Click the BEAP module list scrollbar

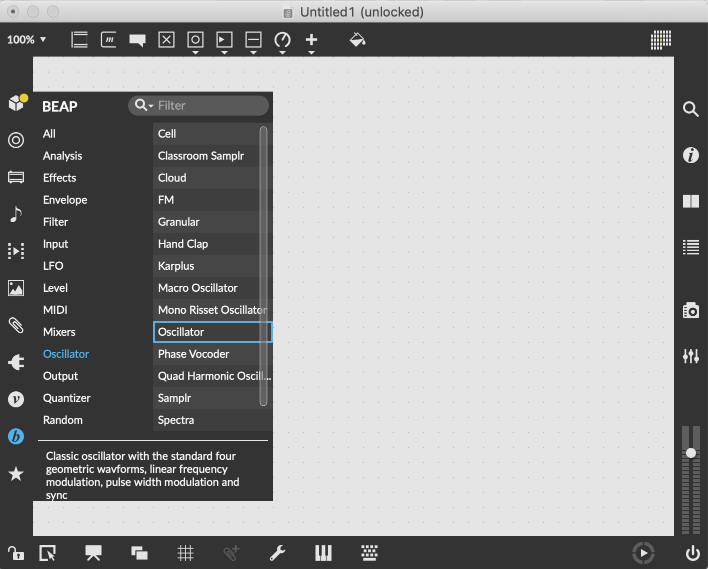(x=264, y=266)
